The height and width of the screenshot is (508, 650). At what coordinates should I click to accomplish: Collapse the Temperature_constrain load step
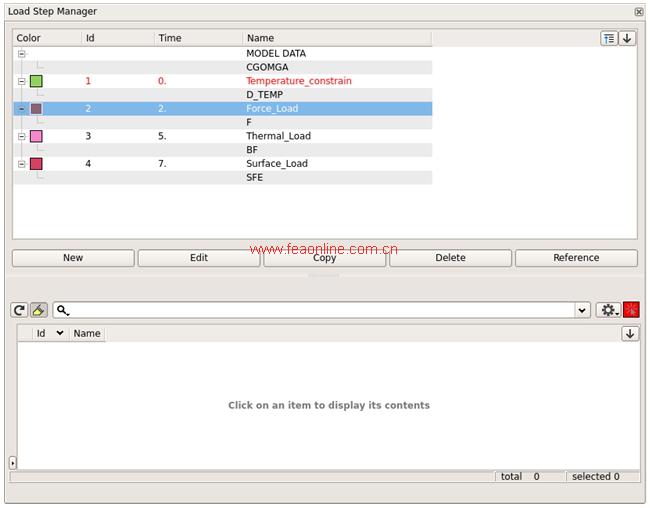tap(22, 81)
